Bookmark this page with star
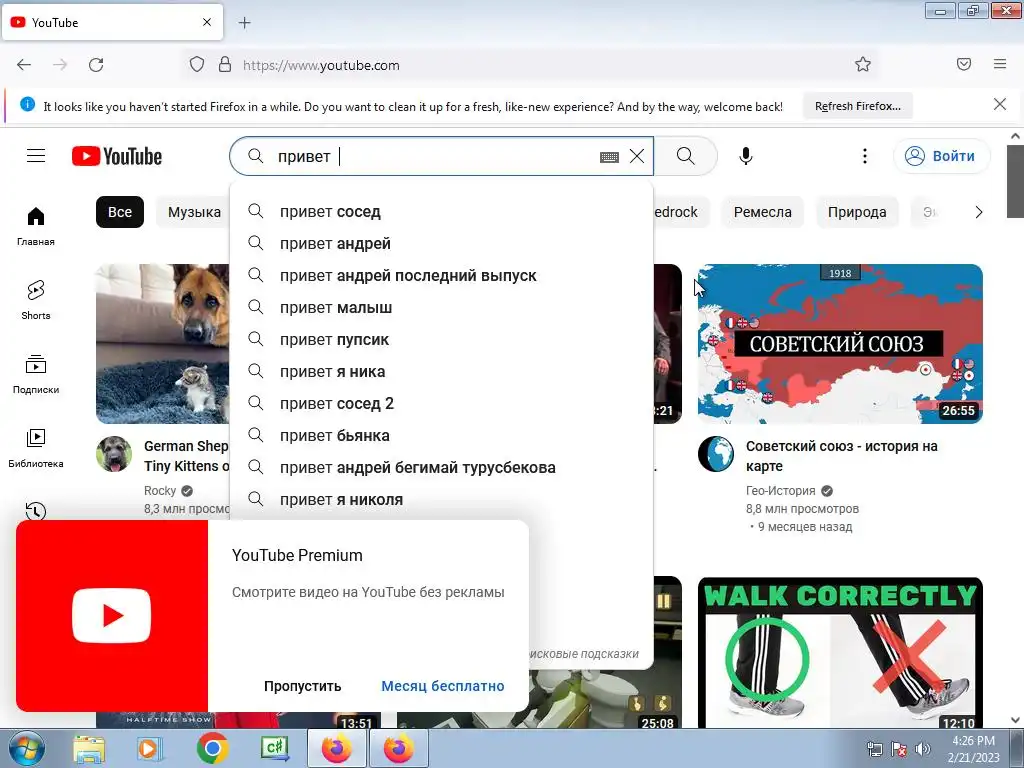The width and height of the screenshot is (1024, 768). 863,64
